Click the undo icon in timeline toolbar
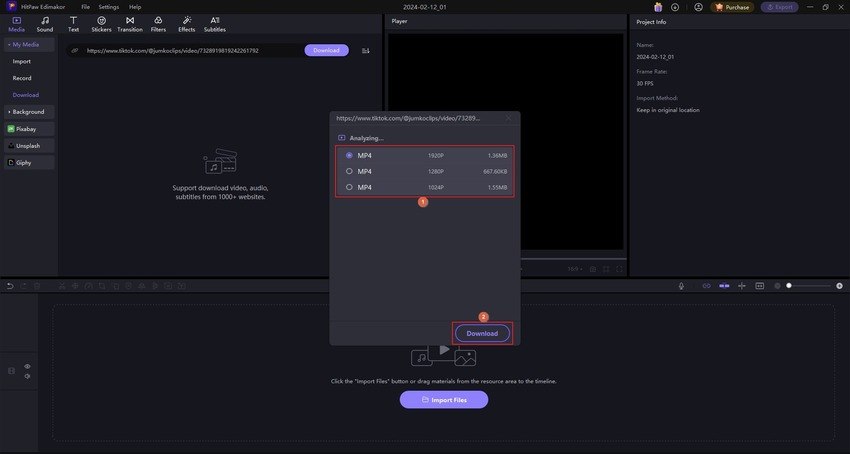This screenshot has height=454, width=850. (x=10, y=285)
